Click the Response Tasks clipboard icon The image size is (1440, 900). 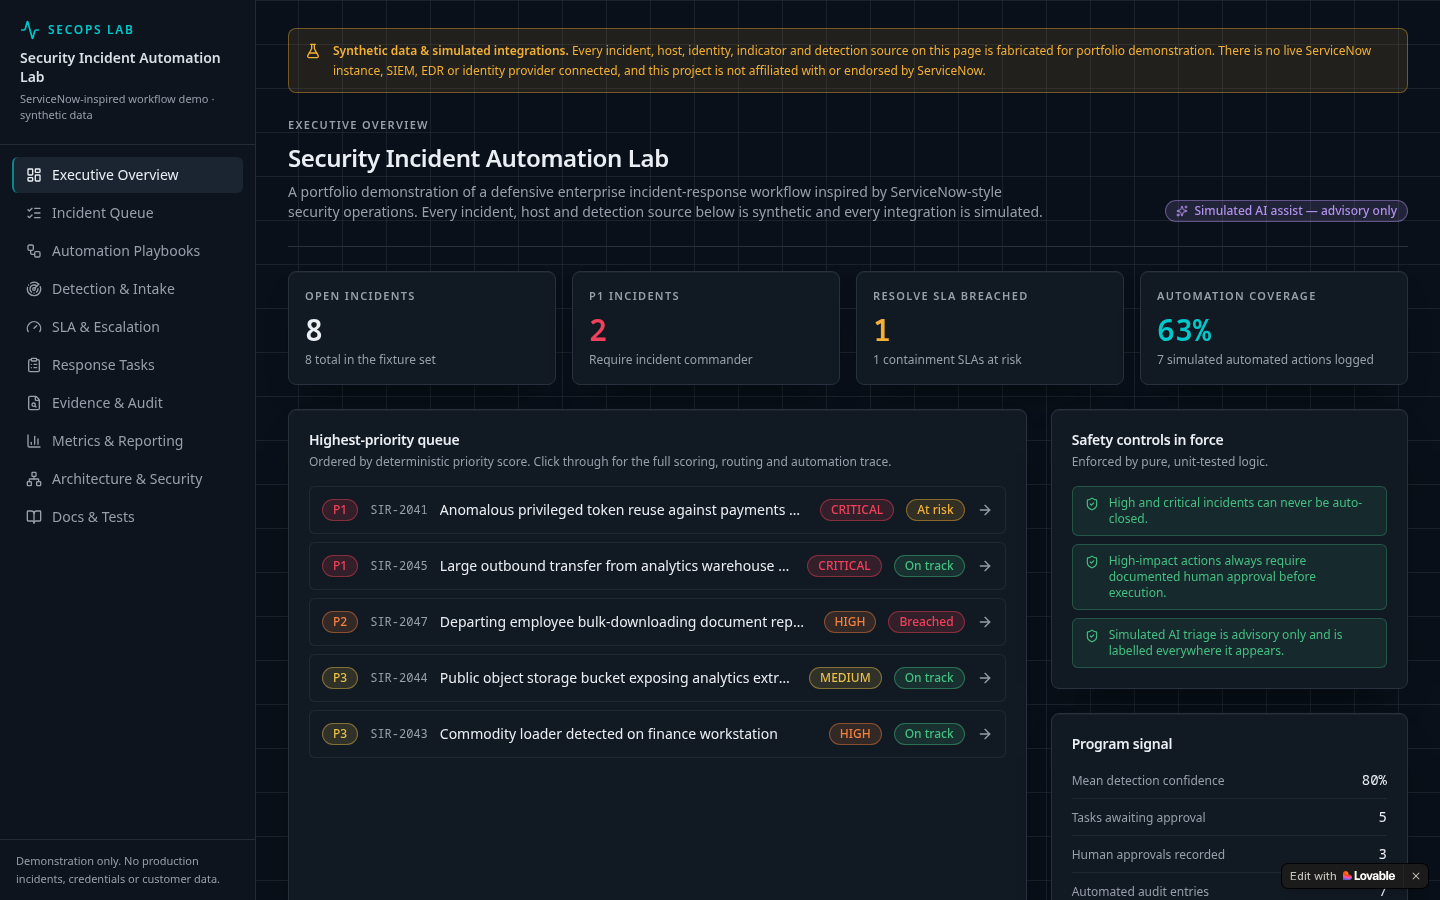34,365
